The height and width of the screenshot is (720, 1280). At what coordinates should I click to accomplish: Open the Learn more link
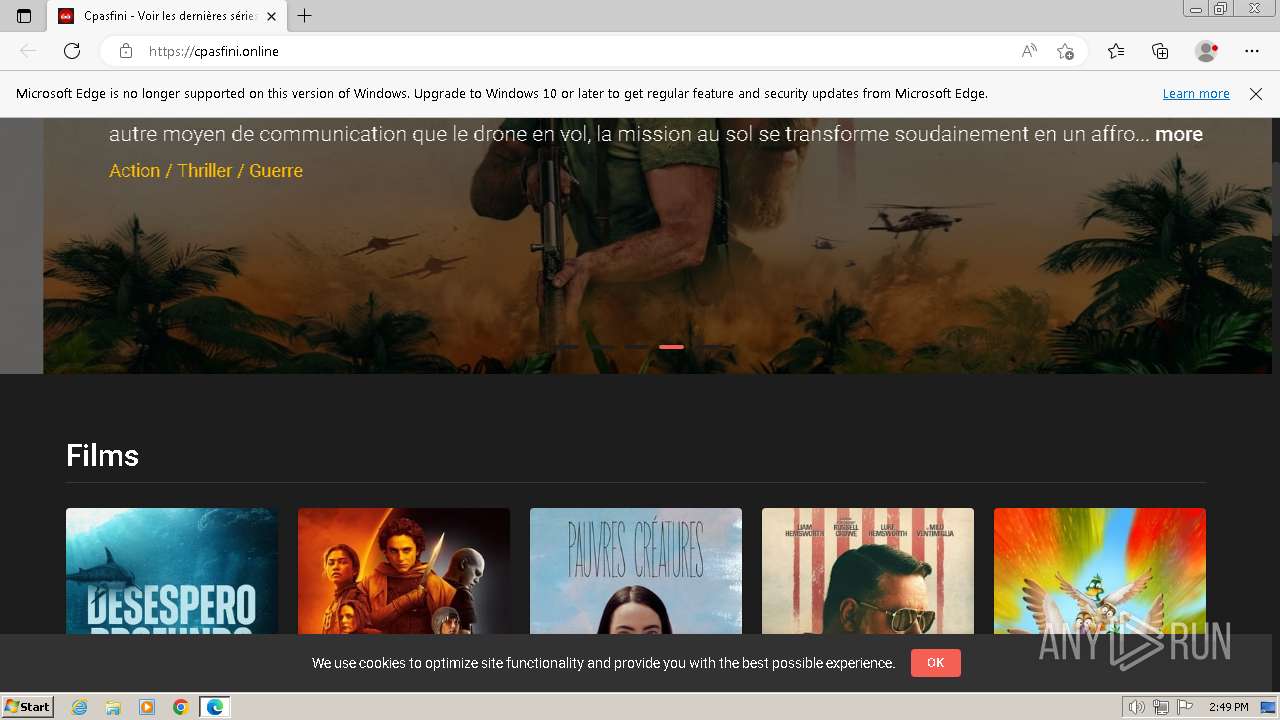click(x=1196, y=94)
